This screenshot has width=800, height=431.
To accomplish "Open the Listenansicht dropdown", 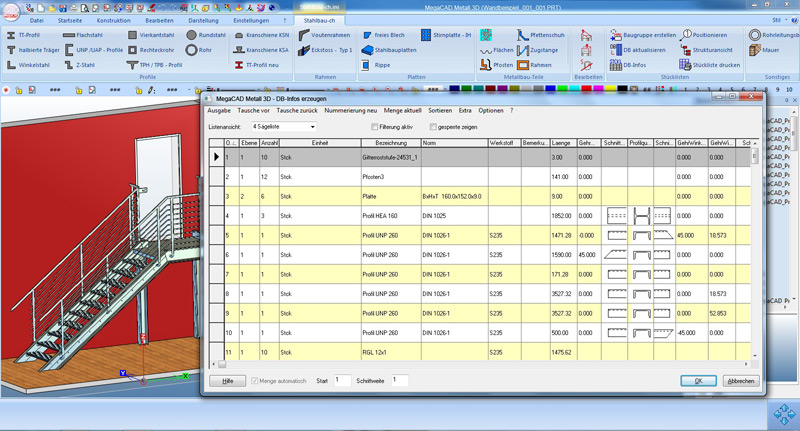I will coord(283,128).
